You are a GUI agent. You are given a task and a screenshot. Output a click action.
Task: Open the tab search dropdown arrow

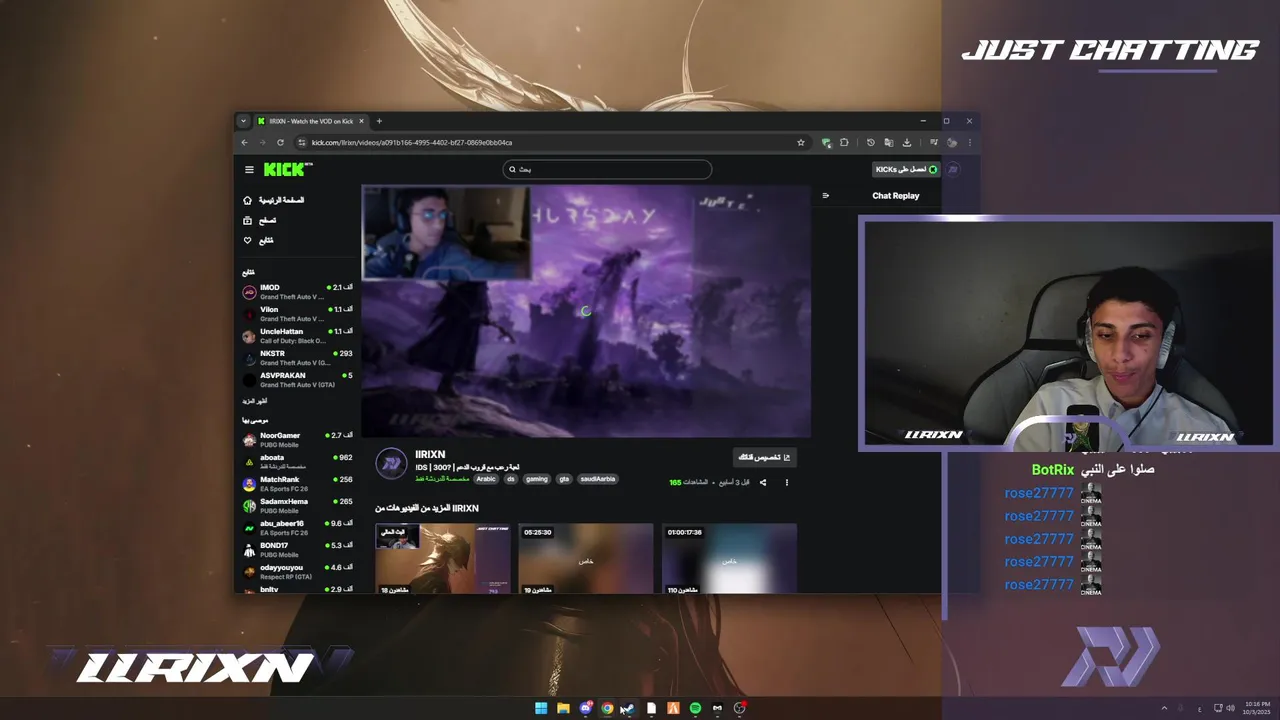242,121
